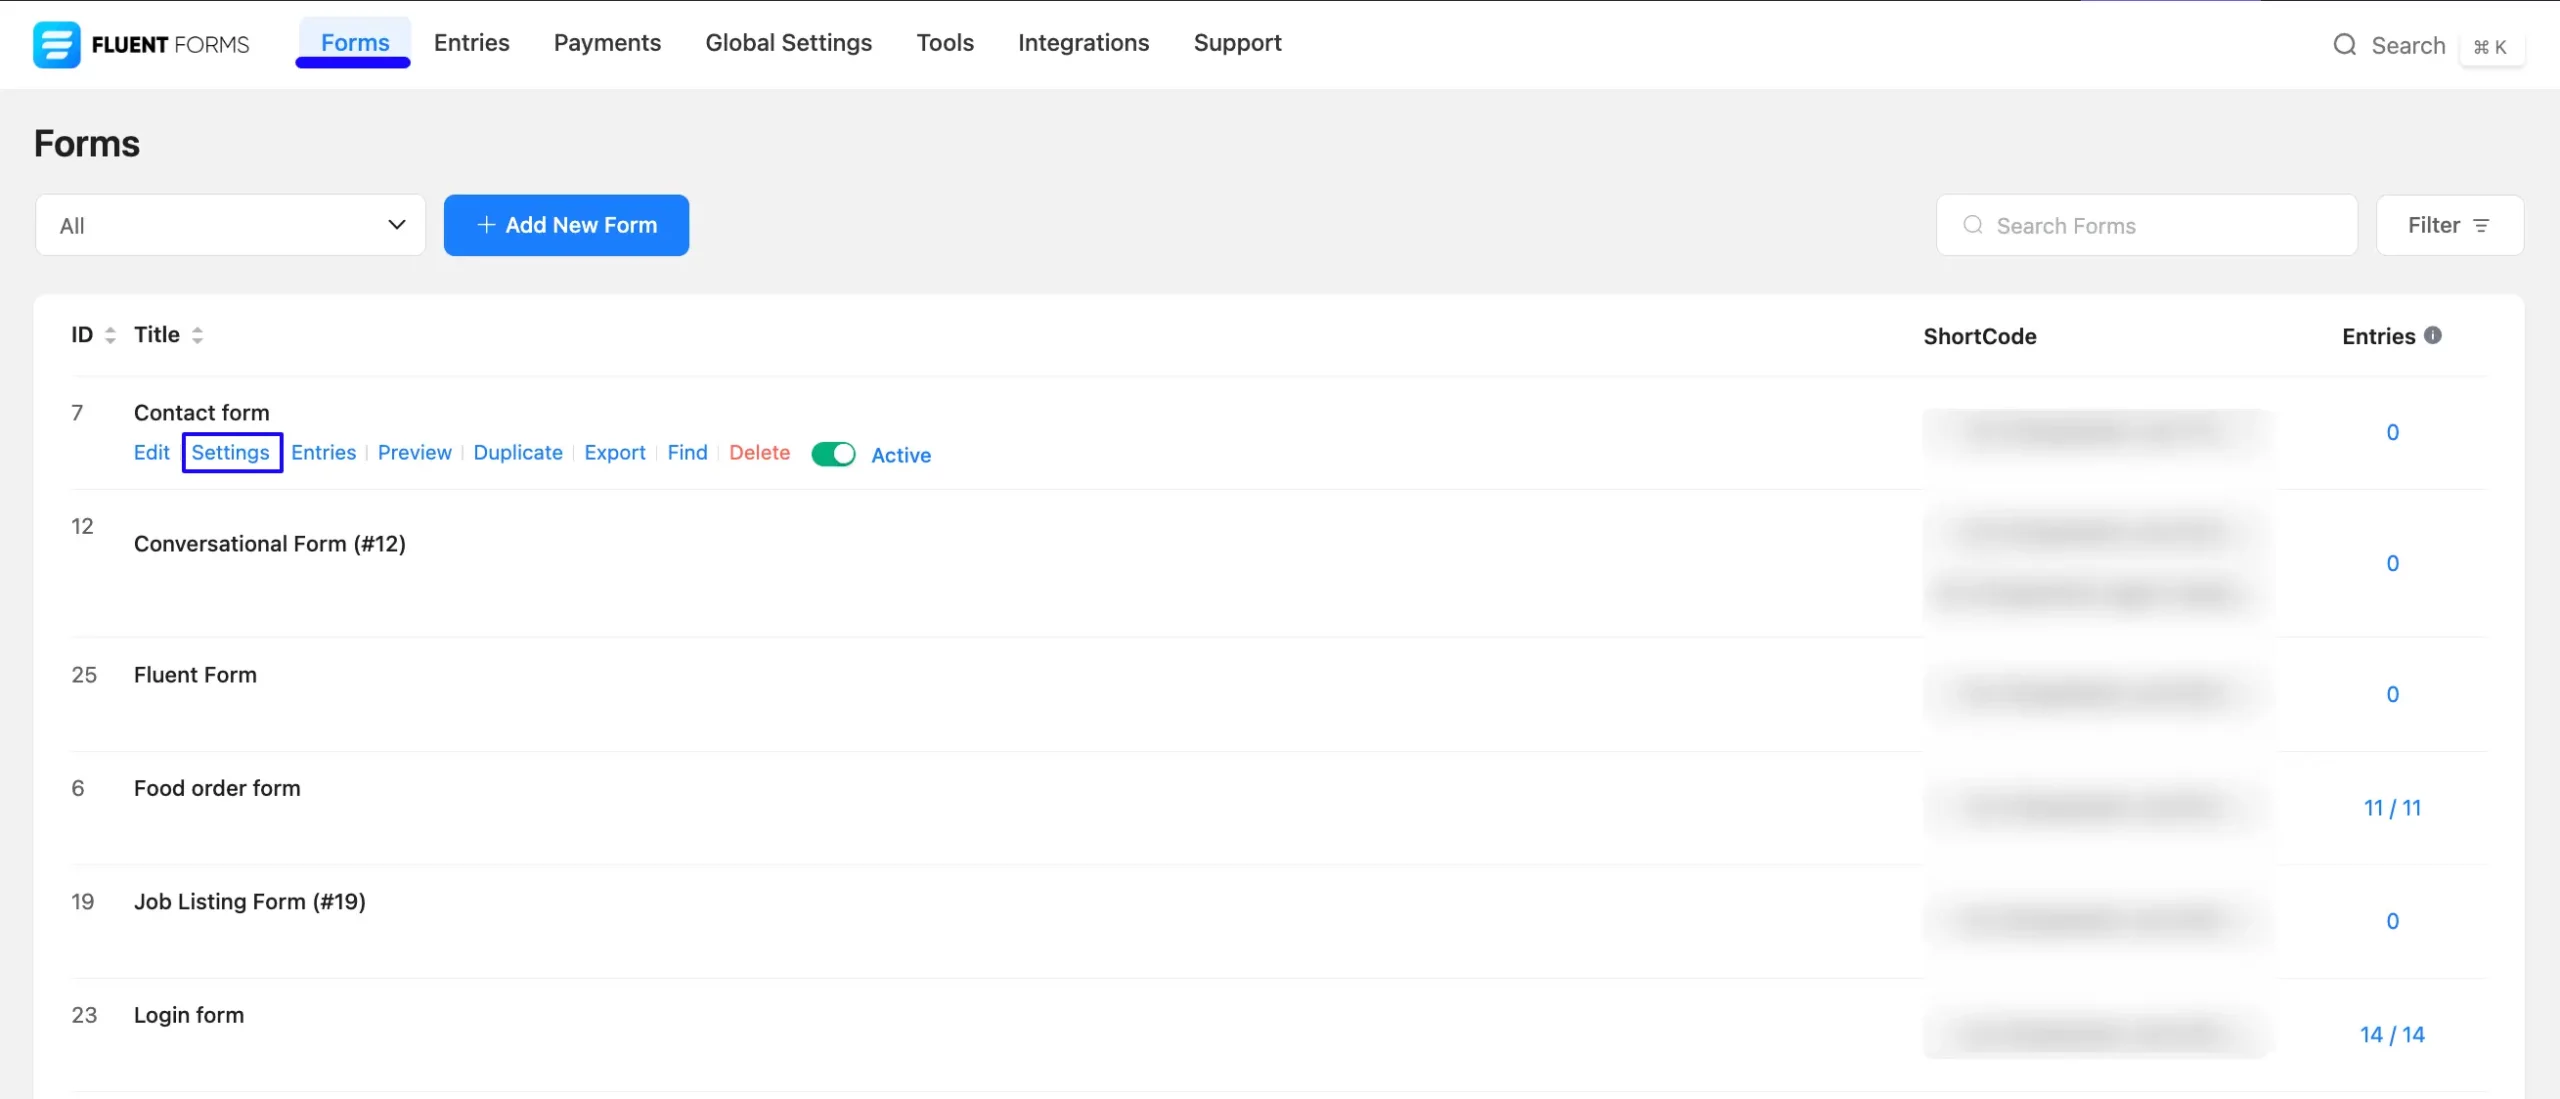2560x1099 pixels.
Task: Switch to the Entries tab
Action: point(471,43)
